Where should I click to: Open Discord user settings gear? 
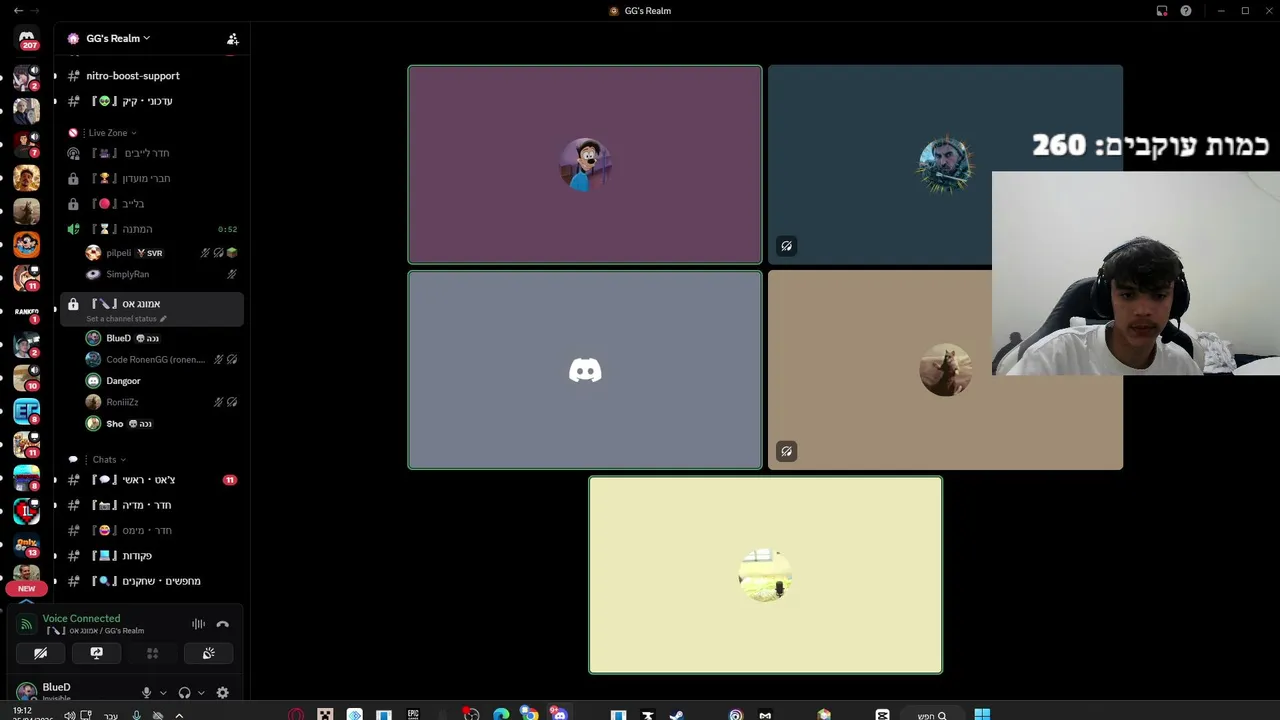[x=223, y=692]
